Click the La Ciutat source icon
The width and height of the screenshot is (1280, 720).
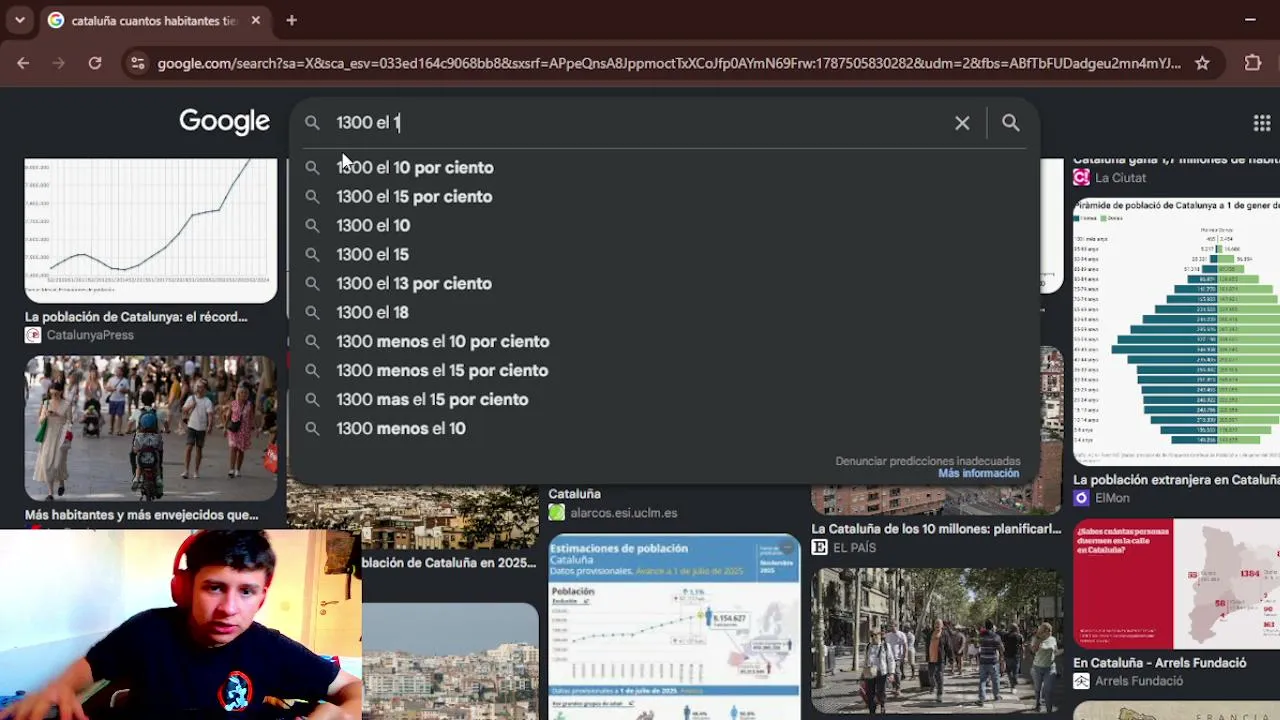(x=1081, y=178)
